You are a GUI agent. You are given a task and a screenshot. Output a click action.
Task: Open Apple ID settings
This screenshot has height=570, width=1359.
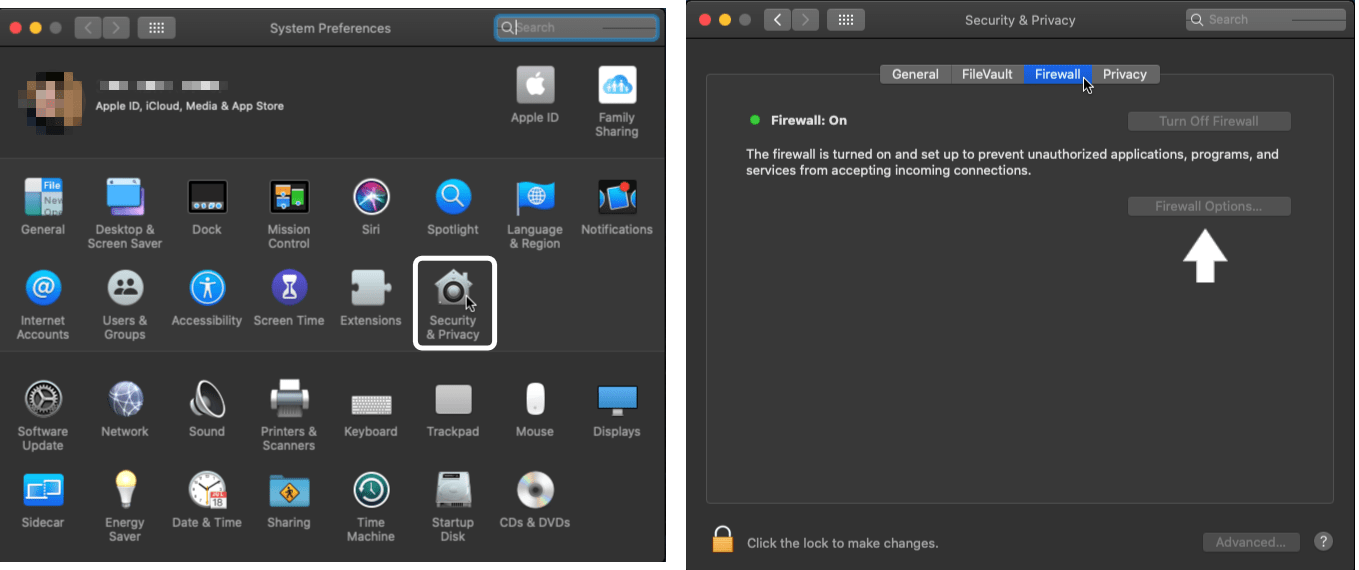click(x=535, y=96)
